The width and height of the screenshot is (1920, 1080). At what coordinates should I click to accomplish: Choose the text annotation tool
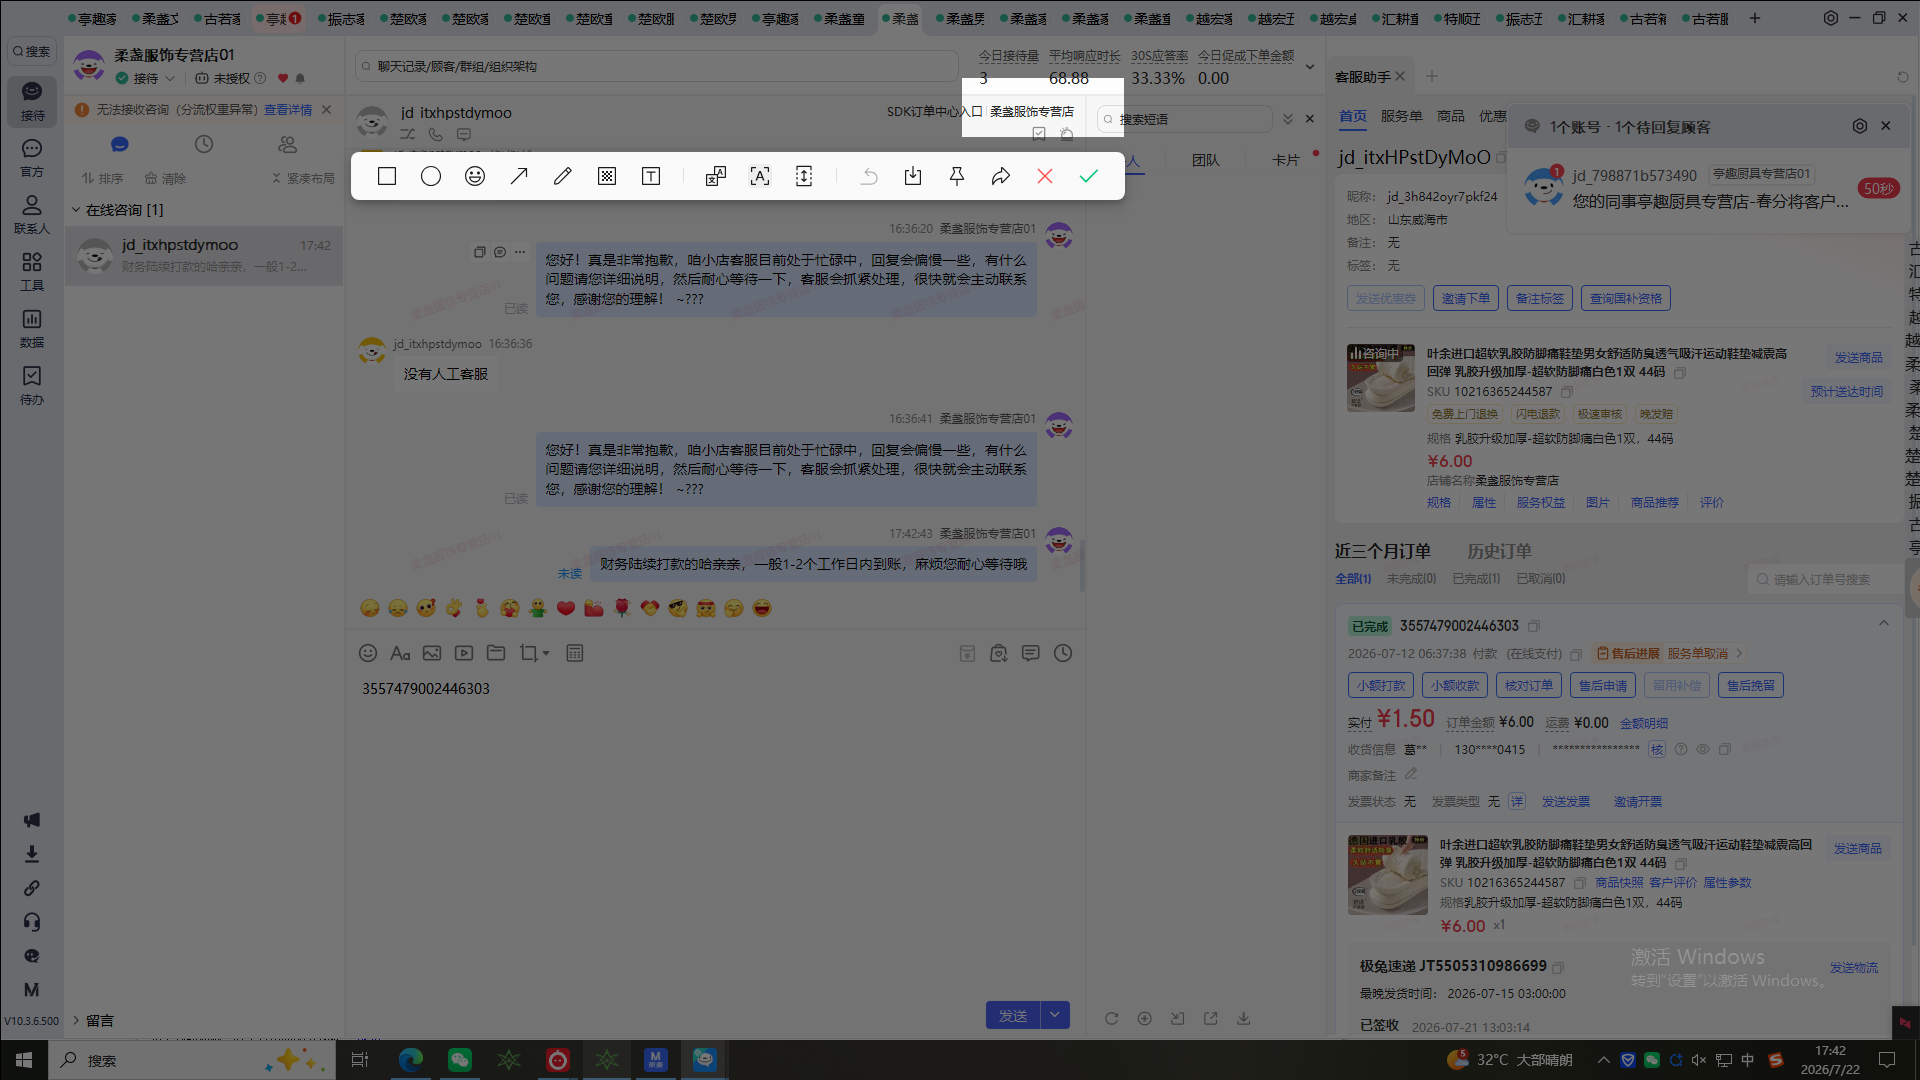651,176
